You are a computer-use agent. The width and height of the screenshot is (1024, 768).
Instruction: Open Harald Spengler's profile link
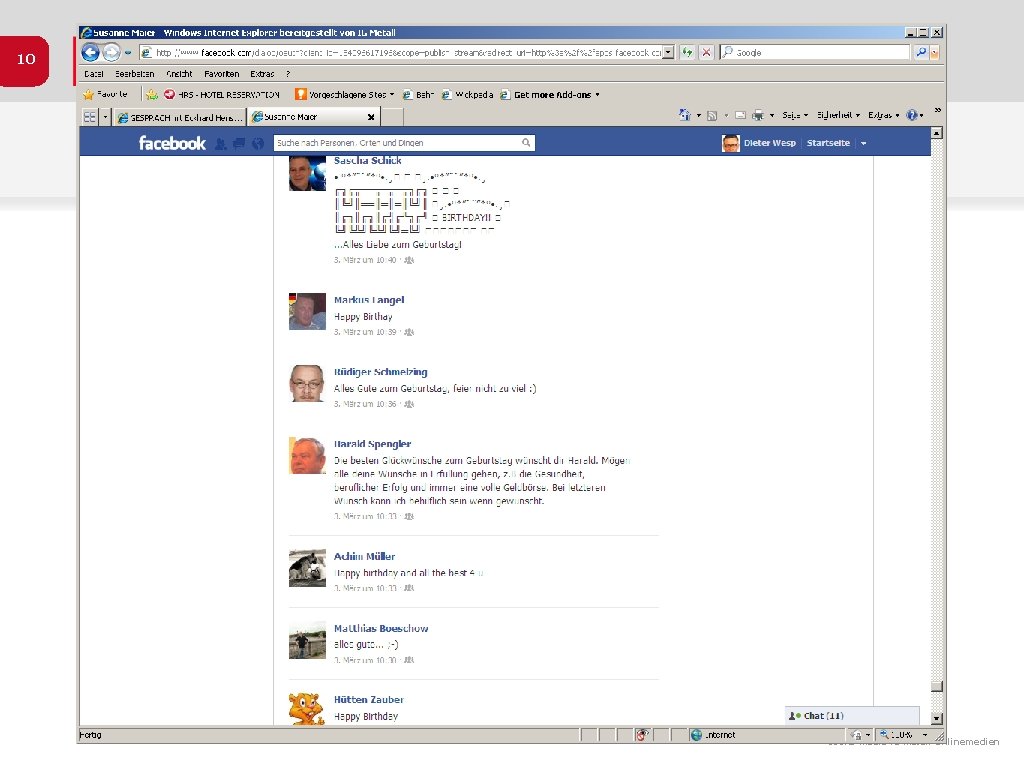click(372, 444)
